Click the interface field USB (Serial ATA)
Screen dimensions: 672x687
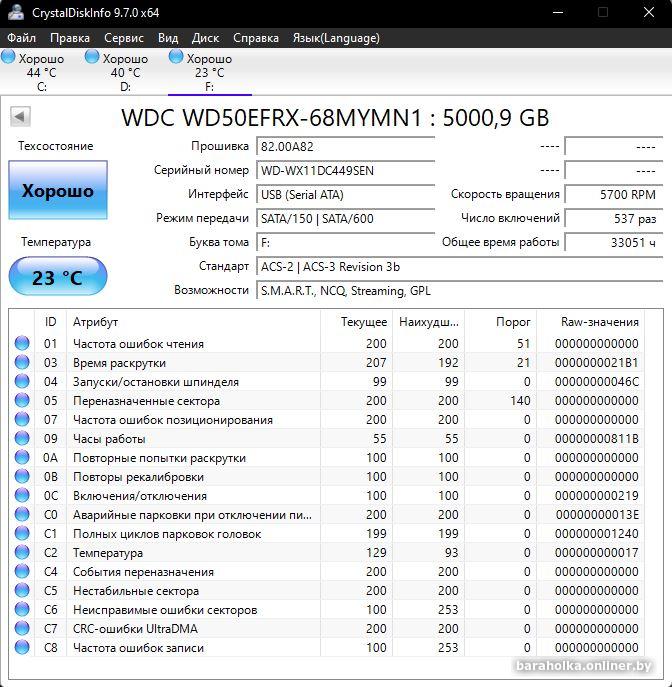[x=346, y=194]
